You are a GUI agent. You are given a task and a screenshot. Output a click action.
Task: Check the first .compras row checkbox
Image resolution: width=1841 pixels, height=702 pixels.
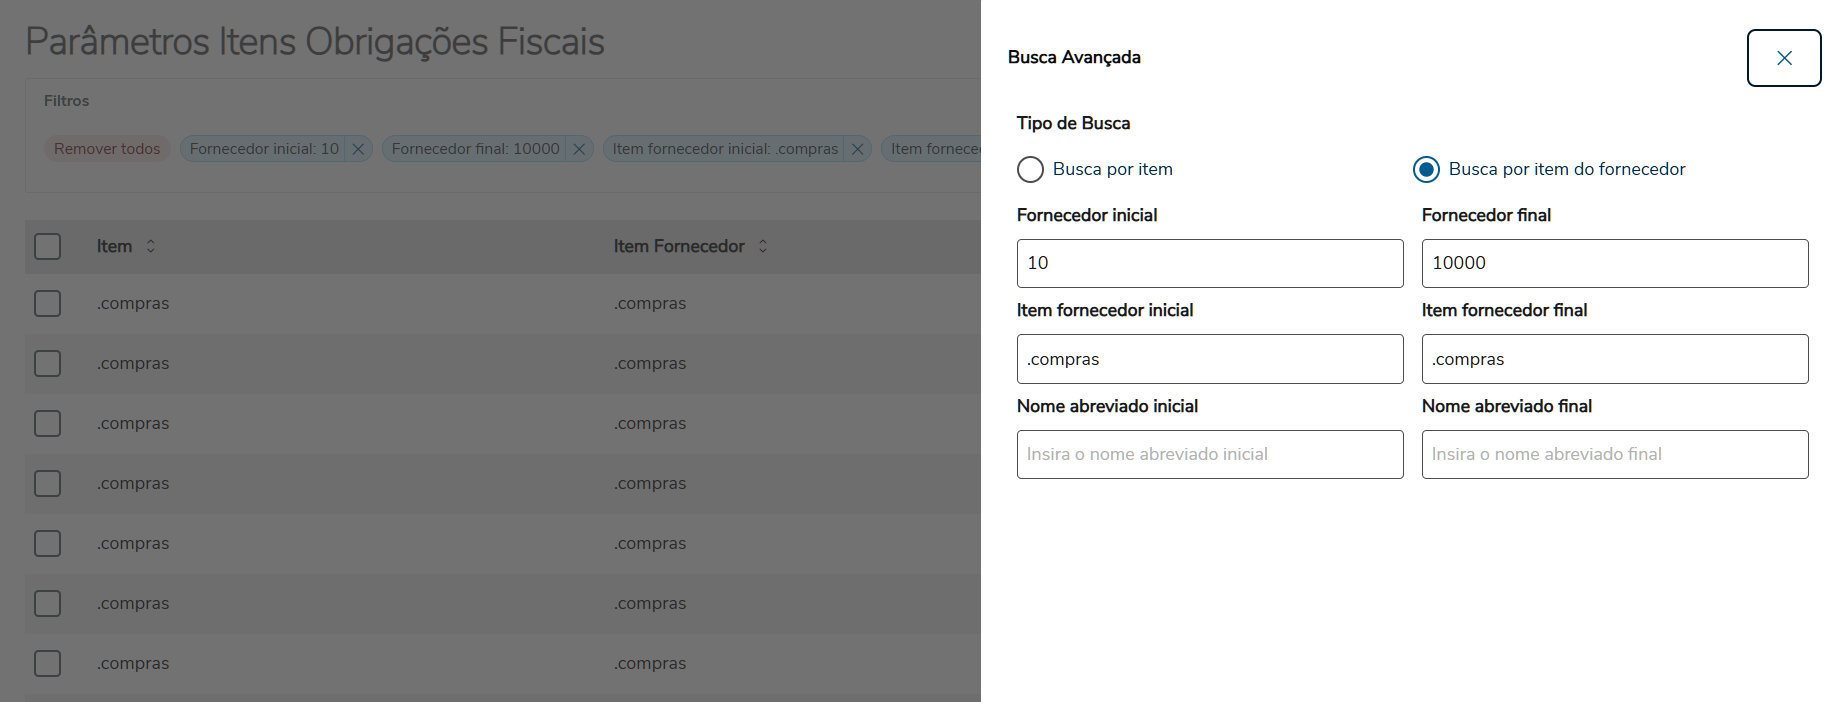point(48,303)
